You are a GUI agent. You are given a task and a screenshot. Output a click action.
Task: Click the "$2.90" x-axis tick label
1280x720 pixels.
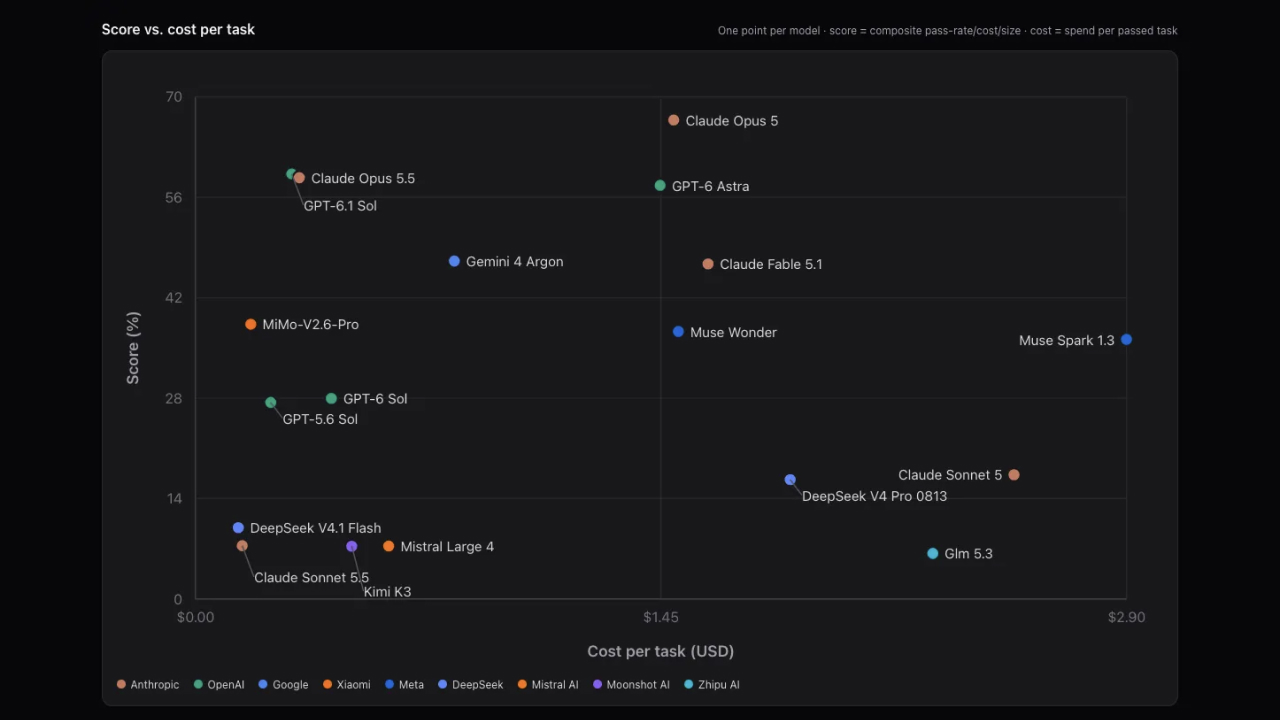(1127, 617)
